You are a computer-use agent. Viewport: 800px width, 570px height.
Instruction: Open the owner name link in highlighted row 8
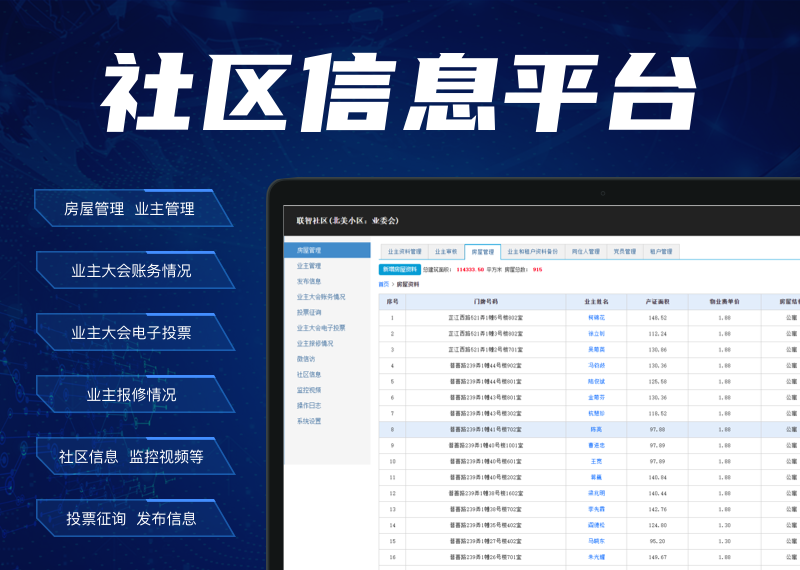pyautogui.click(x=596, y=430)
